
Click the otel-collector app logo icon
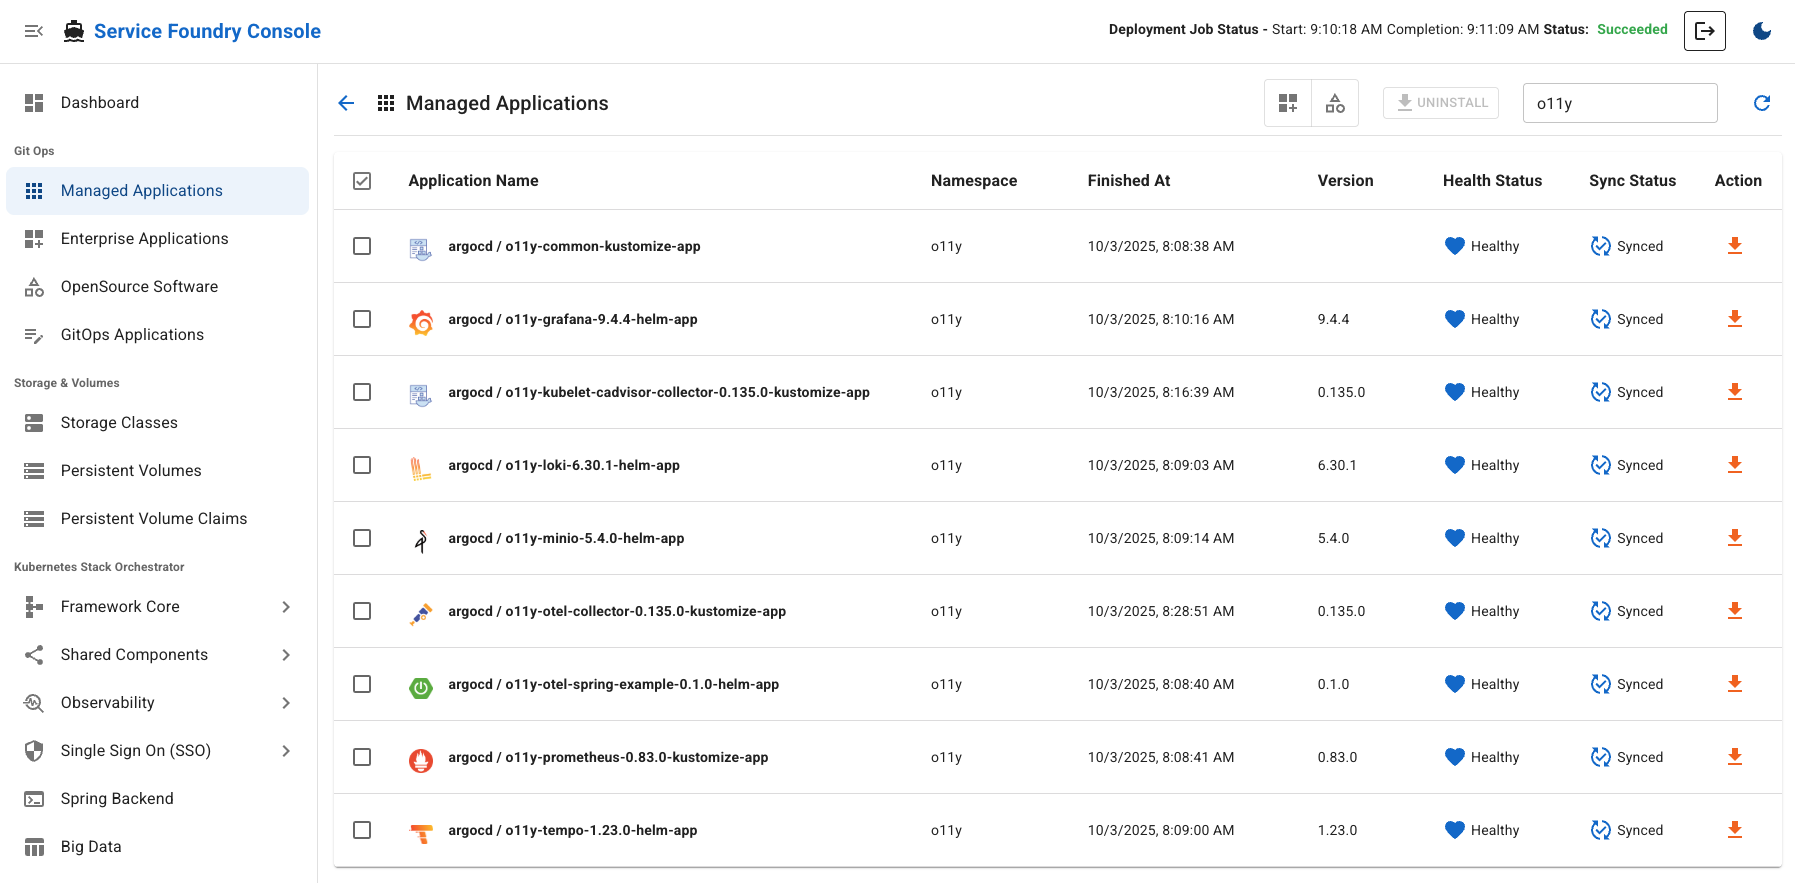click(x=421, y=614)
